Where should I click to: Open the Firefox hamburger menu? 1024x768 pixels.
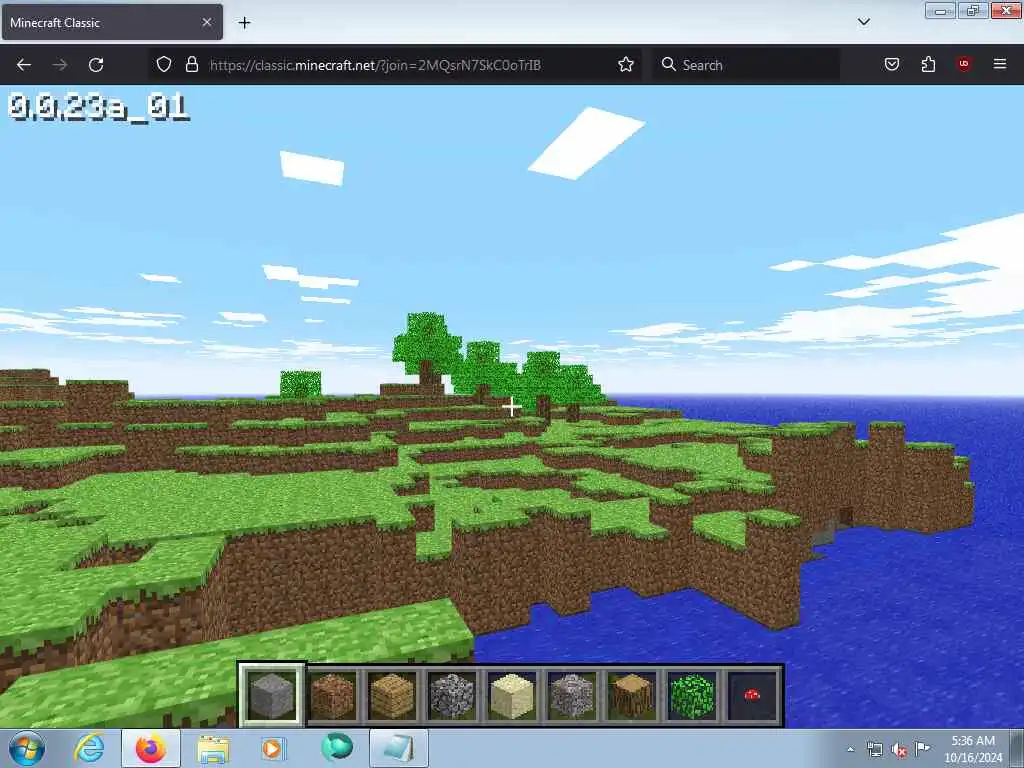click(x=1000, y=64)
